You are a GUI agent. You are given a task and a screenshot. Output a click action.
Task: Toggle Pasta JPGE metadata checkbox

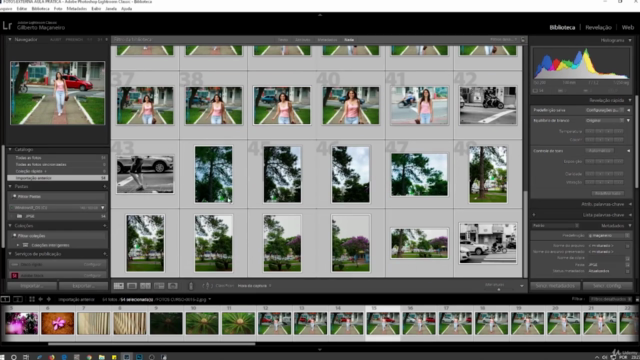(627, 264)
